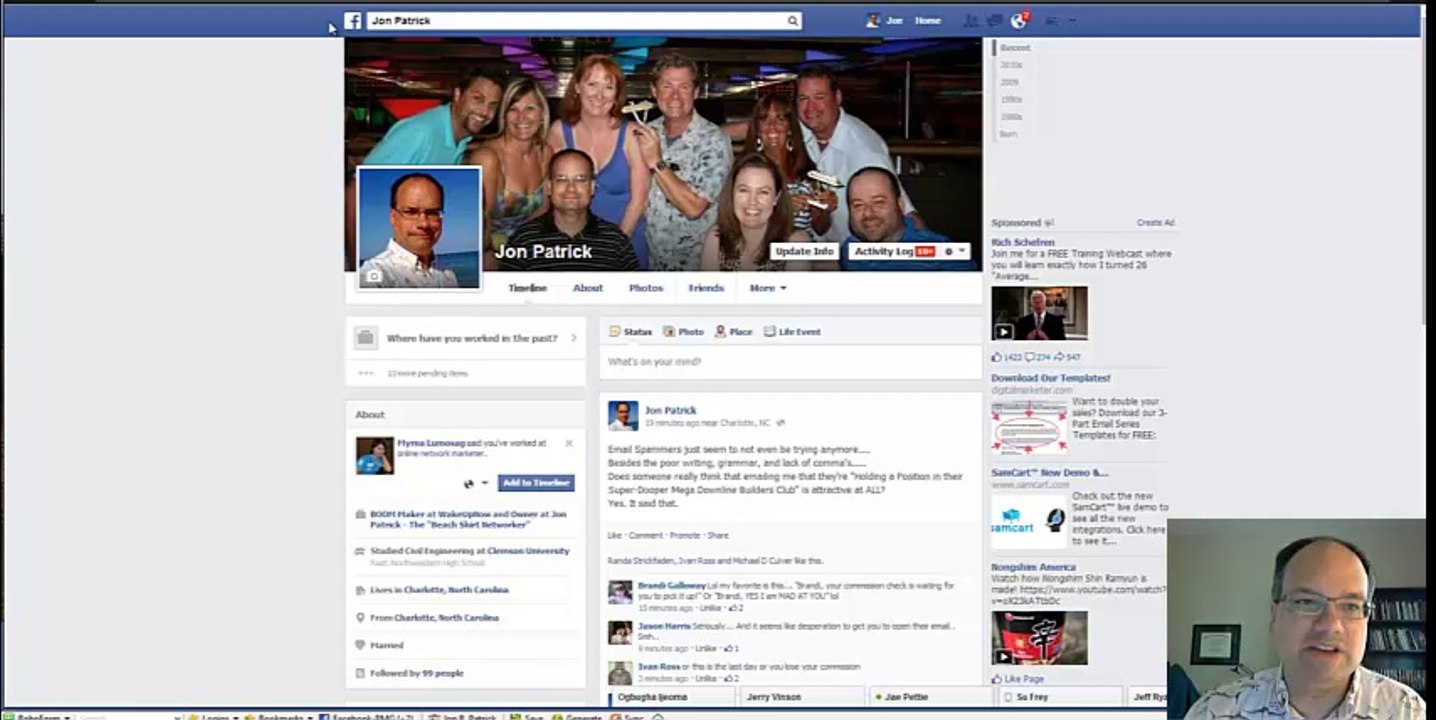The width and height of the screenshot is (1436, 720).
Task: Show the more pending items link
Action: pos(427,374)
